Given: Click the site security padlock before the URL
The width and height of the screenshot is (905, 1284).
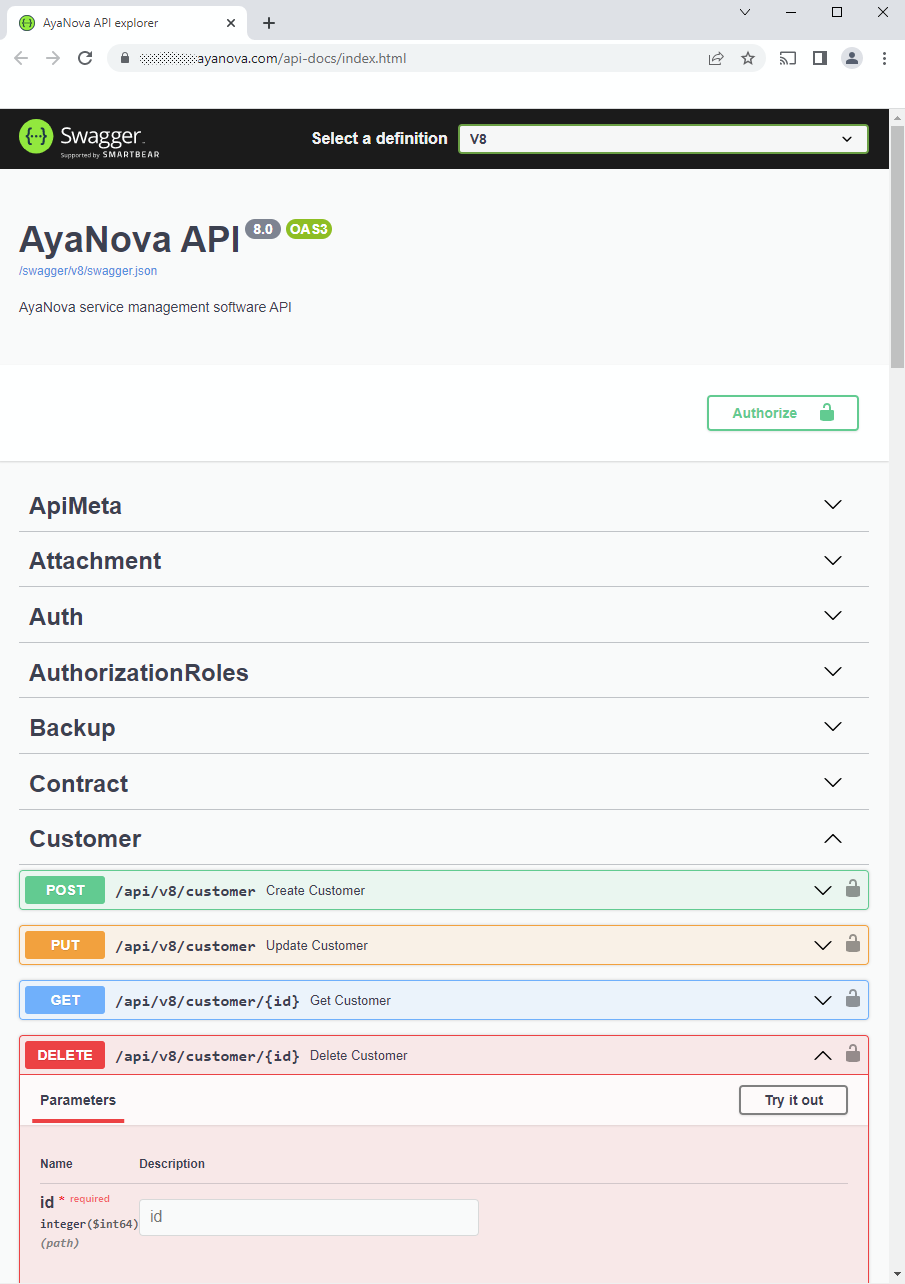Looking at the screenshot, I should pyautogui.click(x=124, y=58).
